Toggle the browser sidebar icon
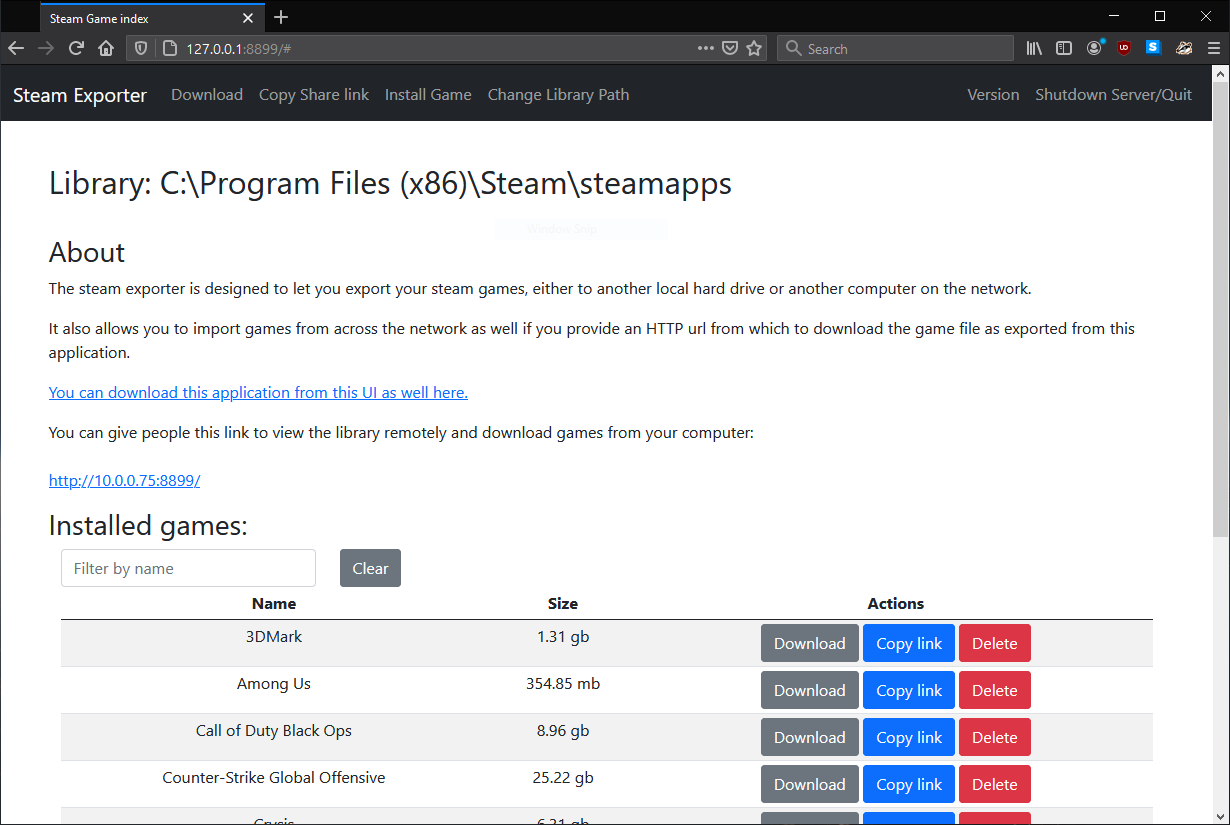The height and width of the screenshot is (825, 1230). click(1064, 48)
